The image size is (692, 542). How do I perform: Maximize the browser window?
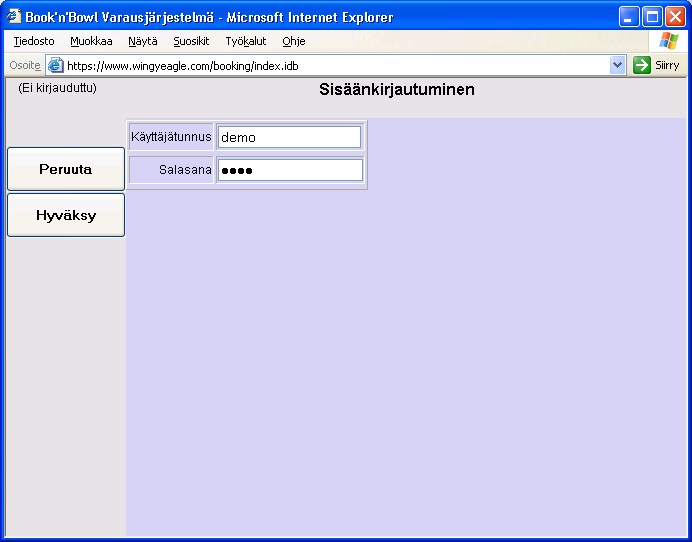(652, 17)
